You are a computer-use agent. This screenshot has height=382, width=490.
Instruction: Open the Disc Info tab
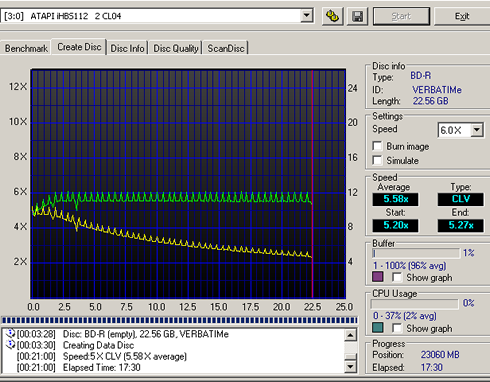[127, 48]
